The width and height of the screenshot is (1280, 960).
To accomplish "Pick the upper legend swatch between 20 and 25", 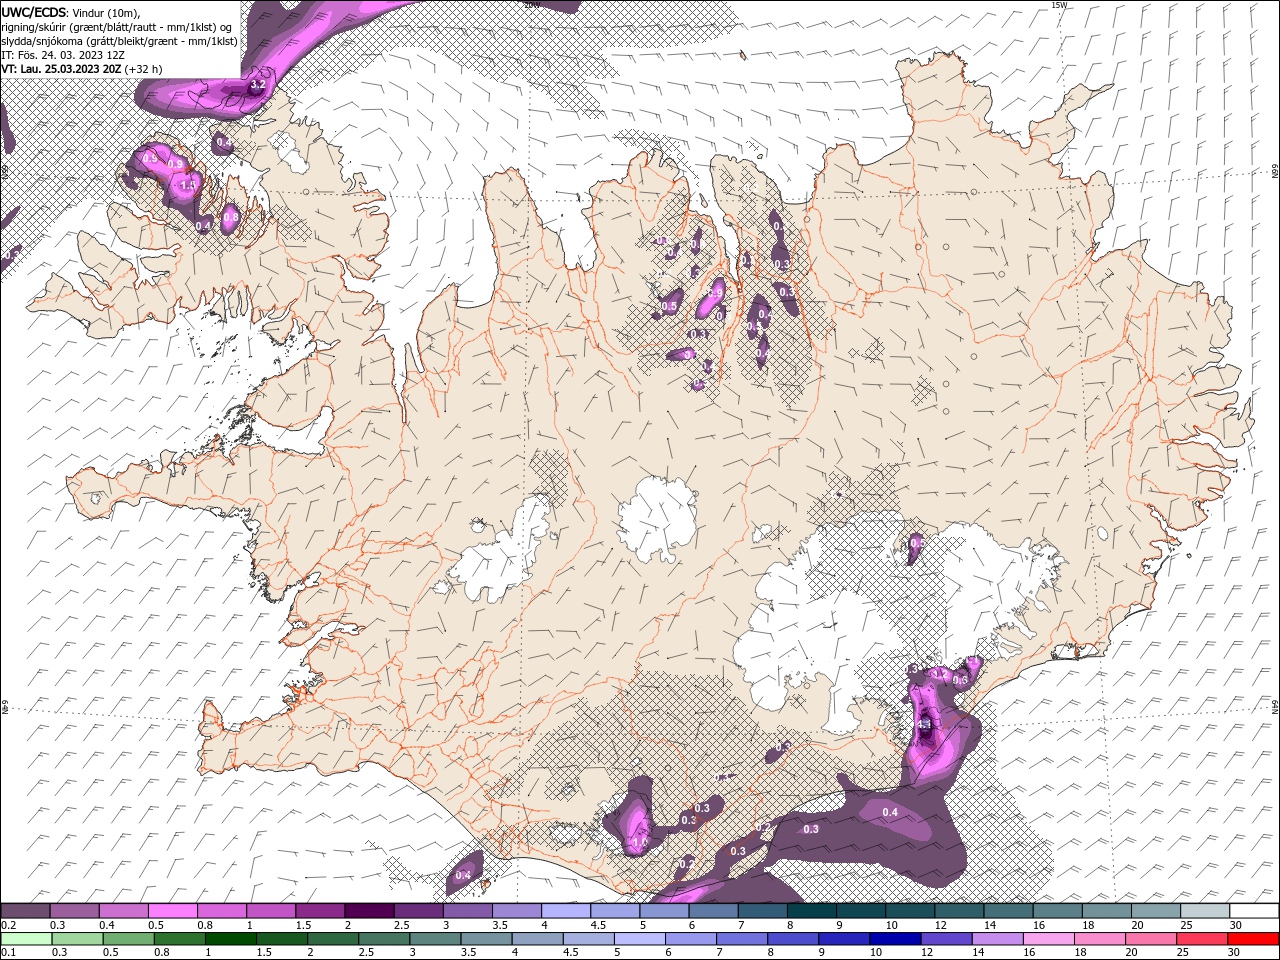I will tap(1156, 911).
